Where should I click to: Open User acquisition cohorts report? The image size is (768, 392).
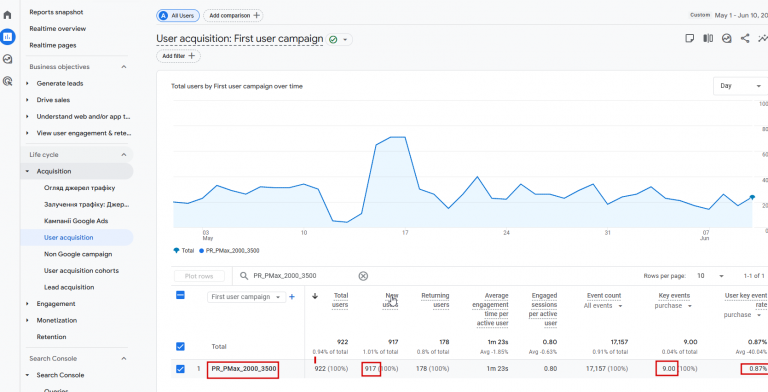[x=81, y=271]
